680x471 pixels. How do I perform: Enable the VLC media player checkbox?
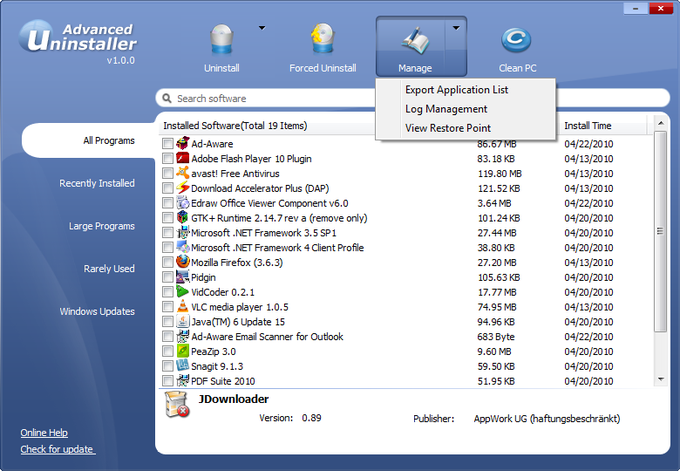(x=167, y=307)
